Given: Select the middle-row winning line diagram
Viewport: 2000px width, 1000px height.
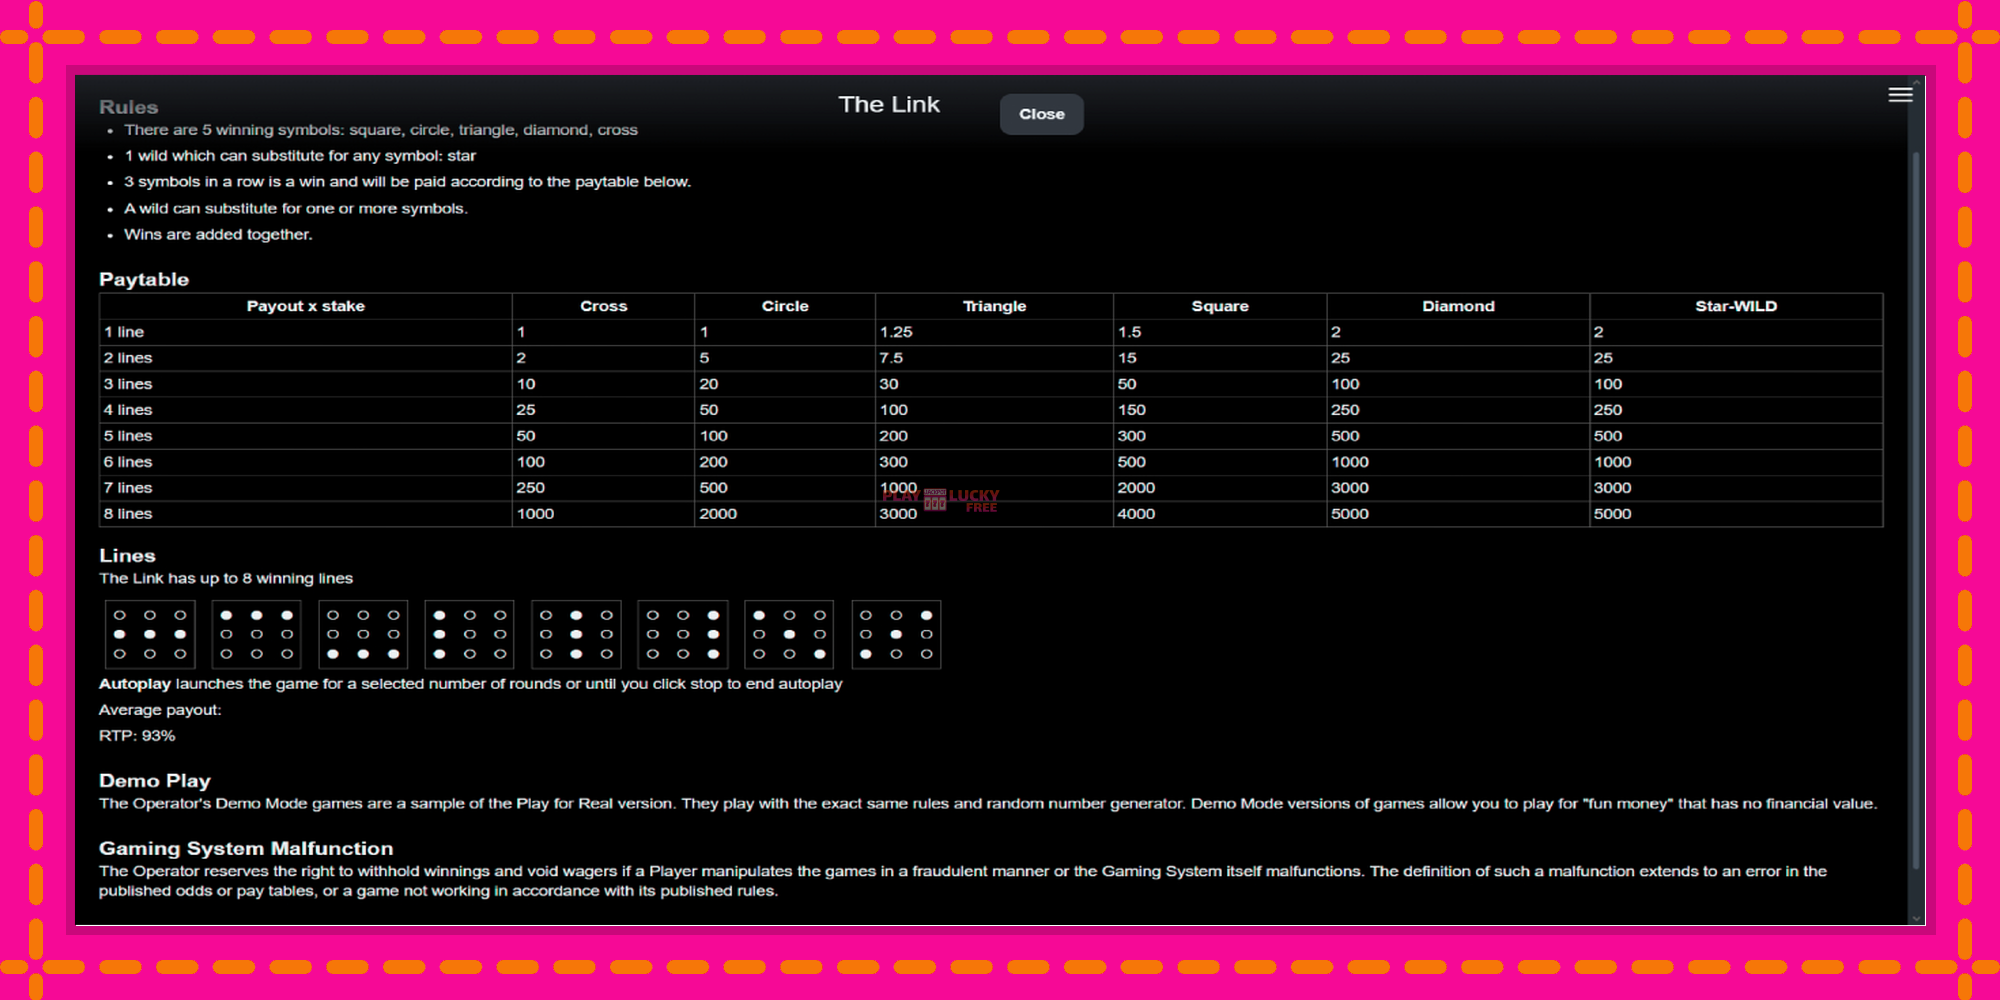Looking at the screenshot, I should tap(150, 634).
